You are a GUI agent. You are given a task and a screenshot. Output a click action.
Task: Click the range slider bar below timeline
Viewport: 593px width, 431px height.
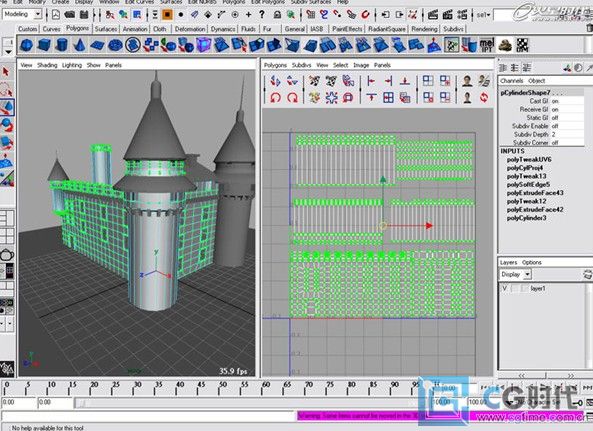250,403
